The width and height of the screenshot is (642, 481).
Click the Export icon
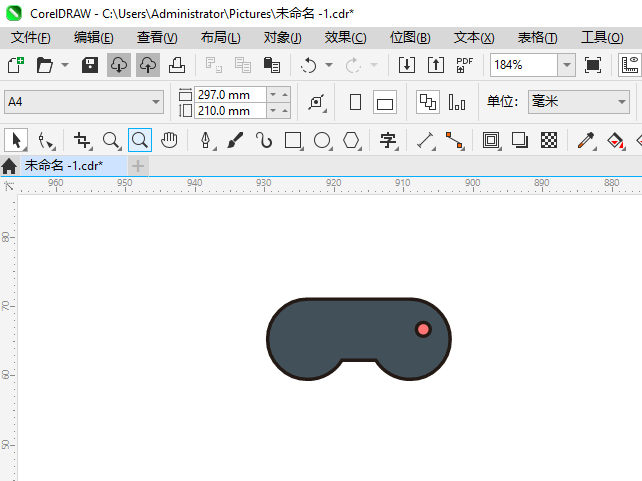point(436,65)
